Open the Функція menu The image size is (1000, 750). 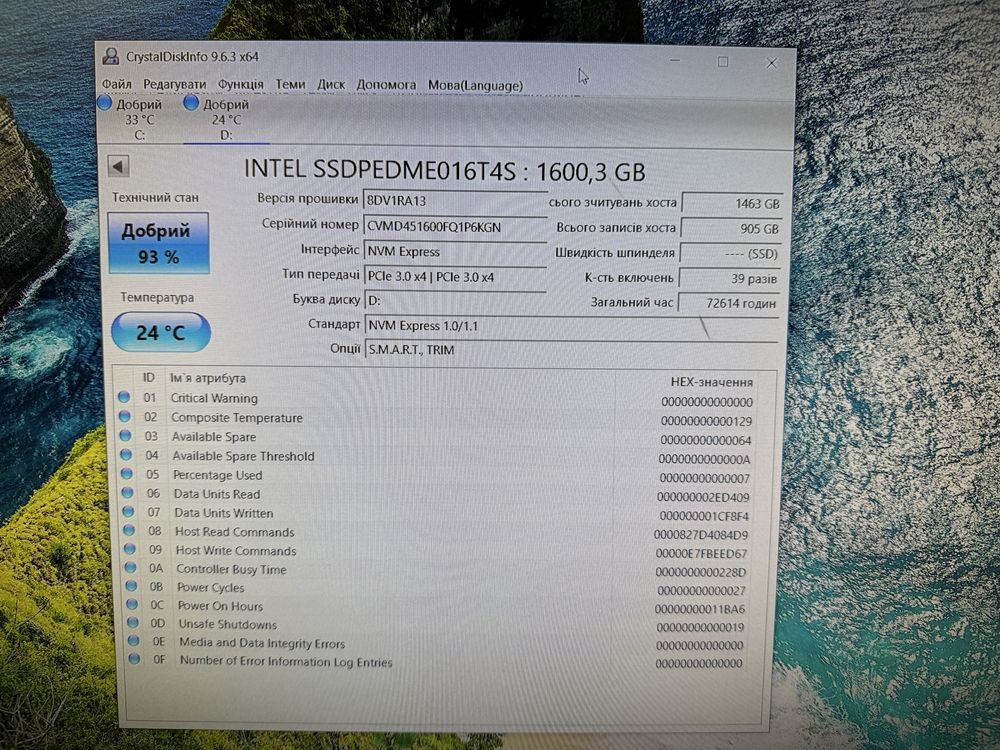(x=240, y=84)
